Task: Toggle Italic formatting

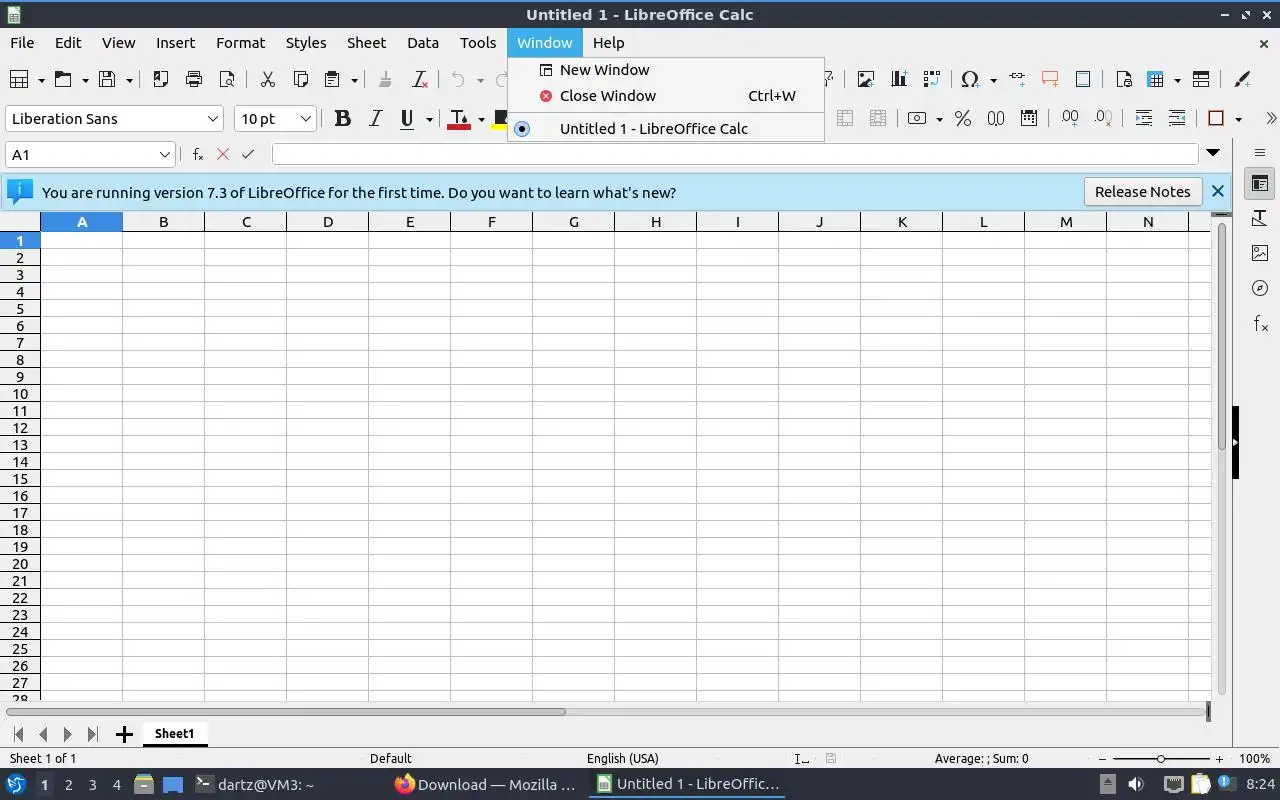Action: [x=375, y=118]
